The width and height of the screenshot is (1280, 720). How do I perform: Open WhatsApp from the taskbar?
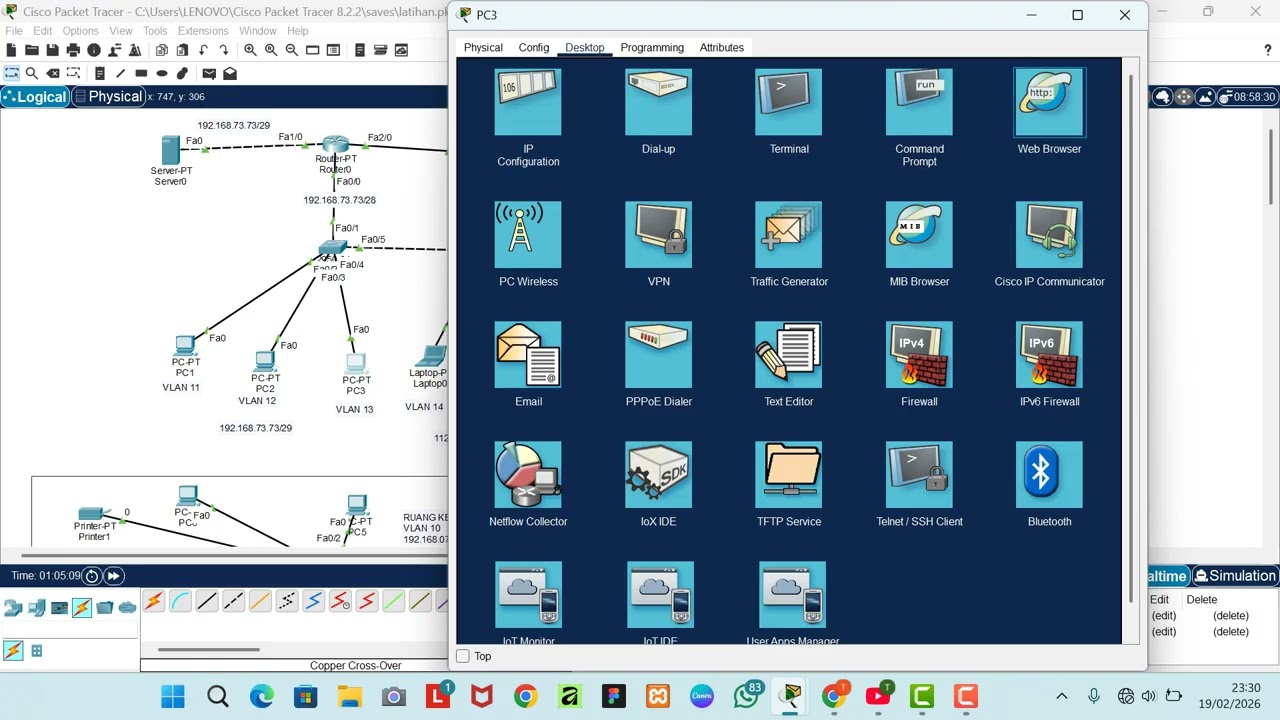pyautogui.click(x=747, y=696)
